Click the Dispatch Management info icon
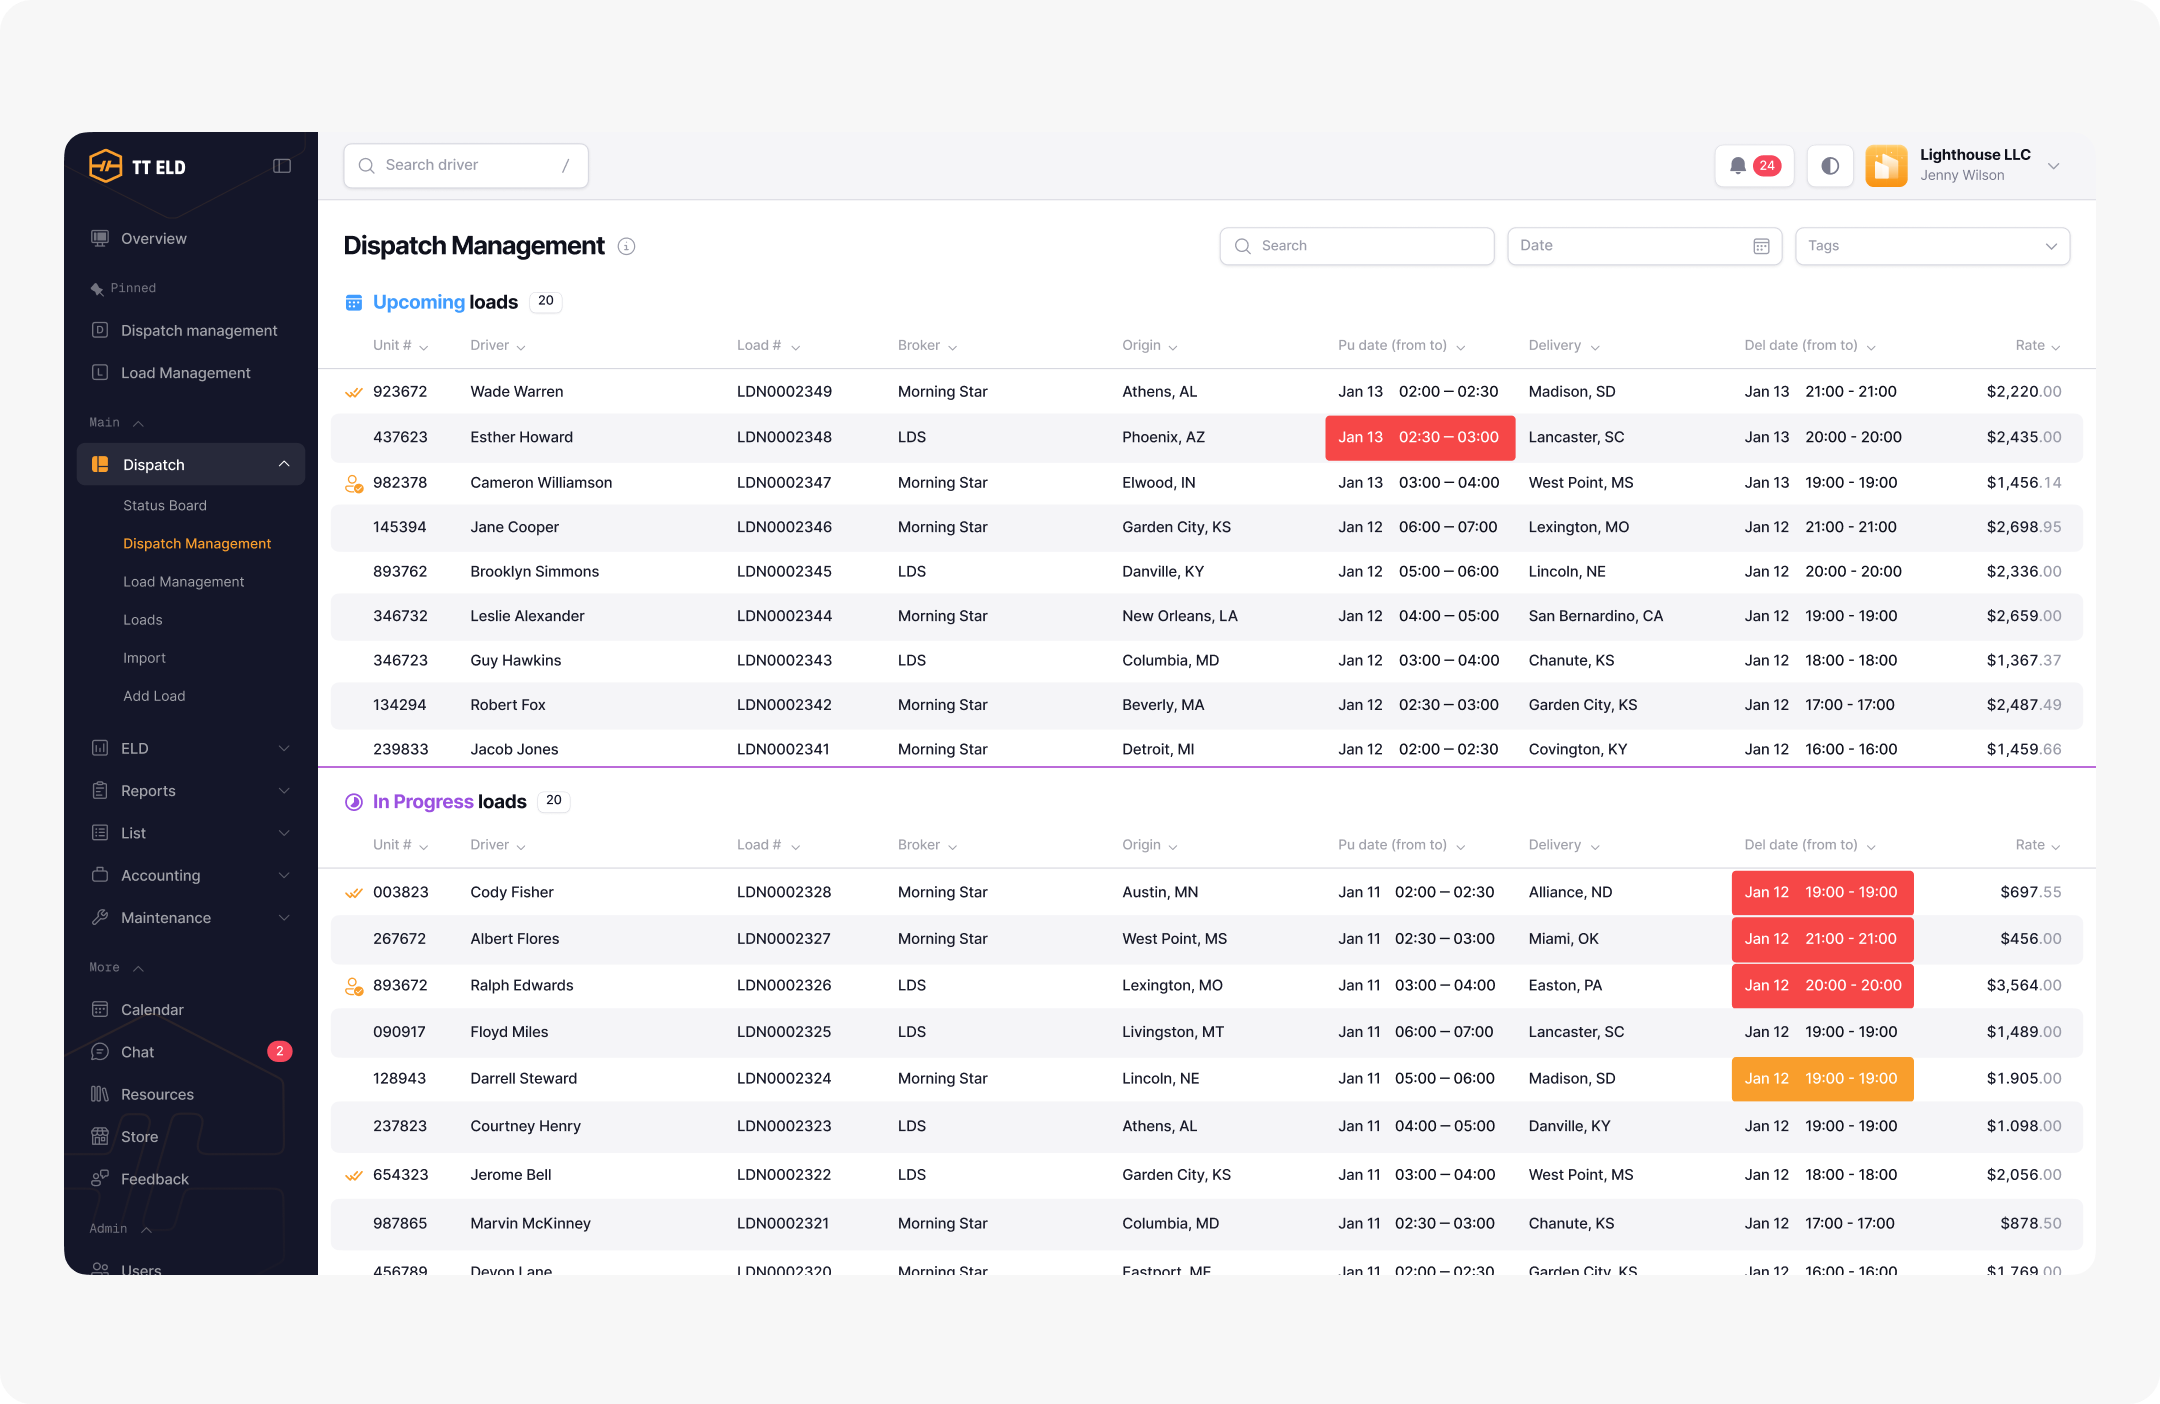This screenshot has width=2160, height=1404. (626, 246)
